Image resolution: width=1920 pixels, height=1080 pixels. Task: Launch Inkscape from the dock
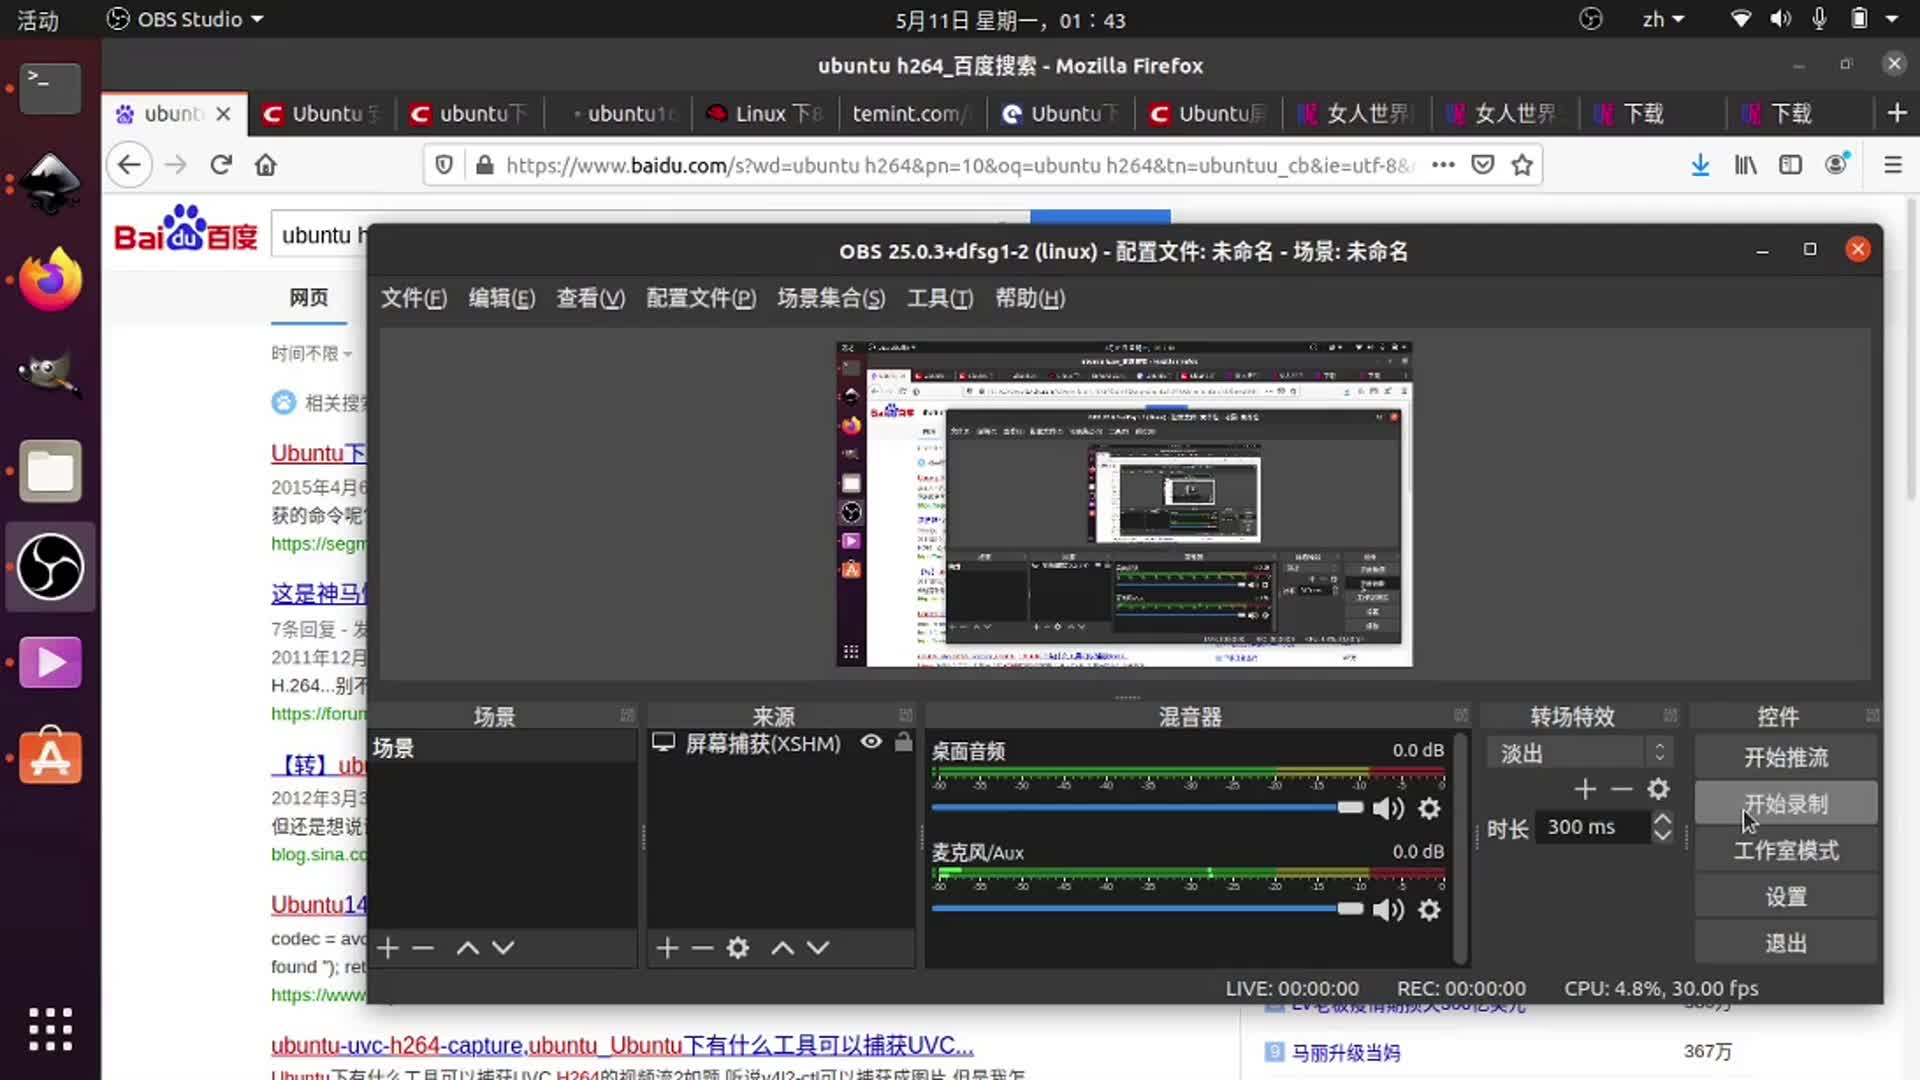[x=50, y=183]
